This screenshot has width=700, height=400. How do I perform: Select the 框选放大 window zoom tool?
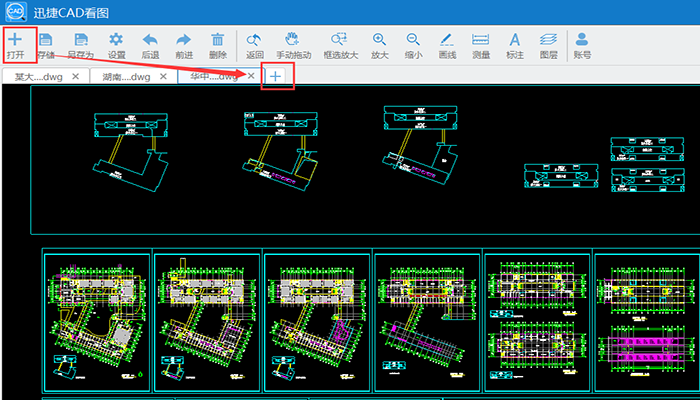[x=339, y=39]
